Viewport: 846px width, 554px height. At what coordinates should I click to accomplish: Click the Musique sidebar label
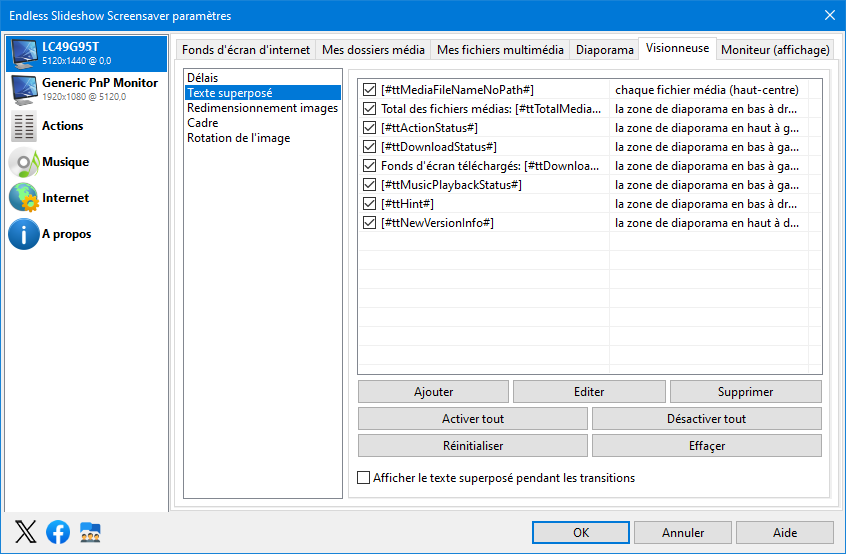[65, 162]
